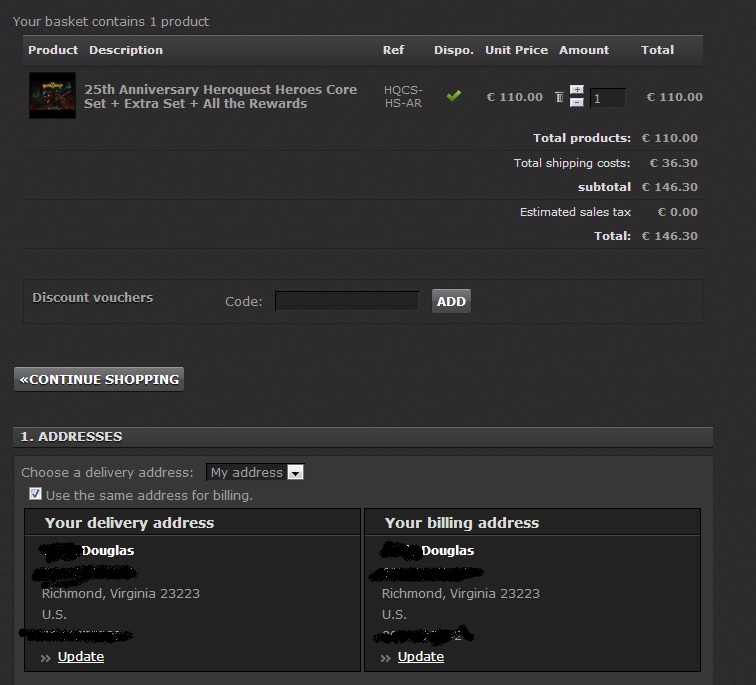Click inside the amount quantity field
The image size is (756, 685).
click(607, 98)
